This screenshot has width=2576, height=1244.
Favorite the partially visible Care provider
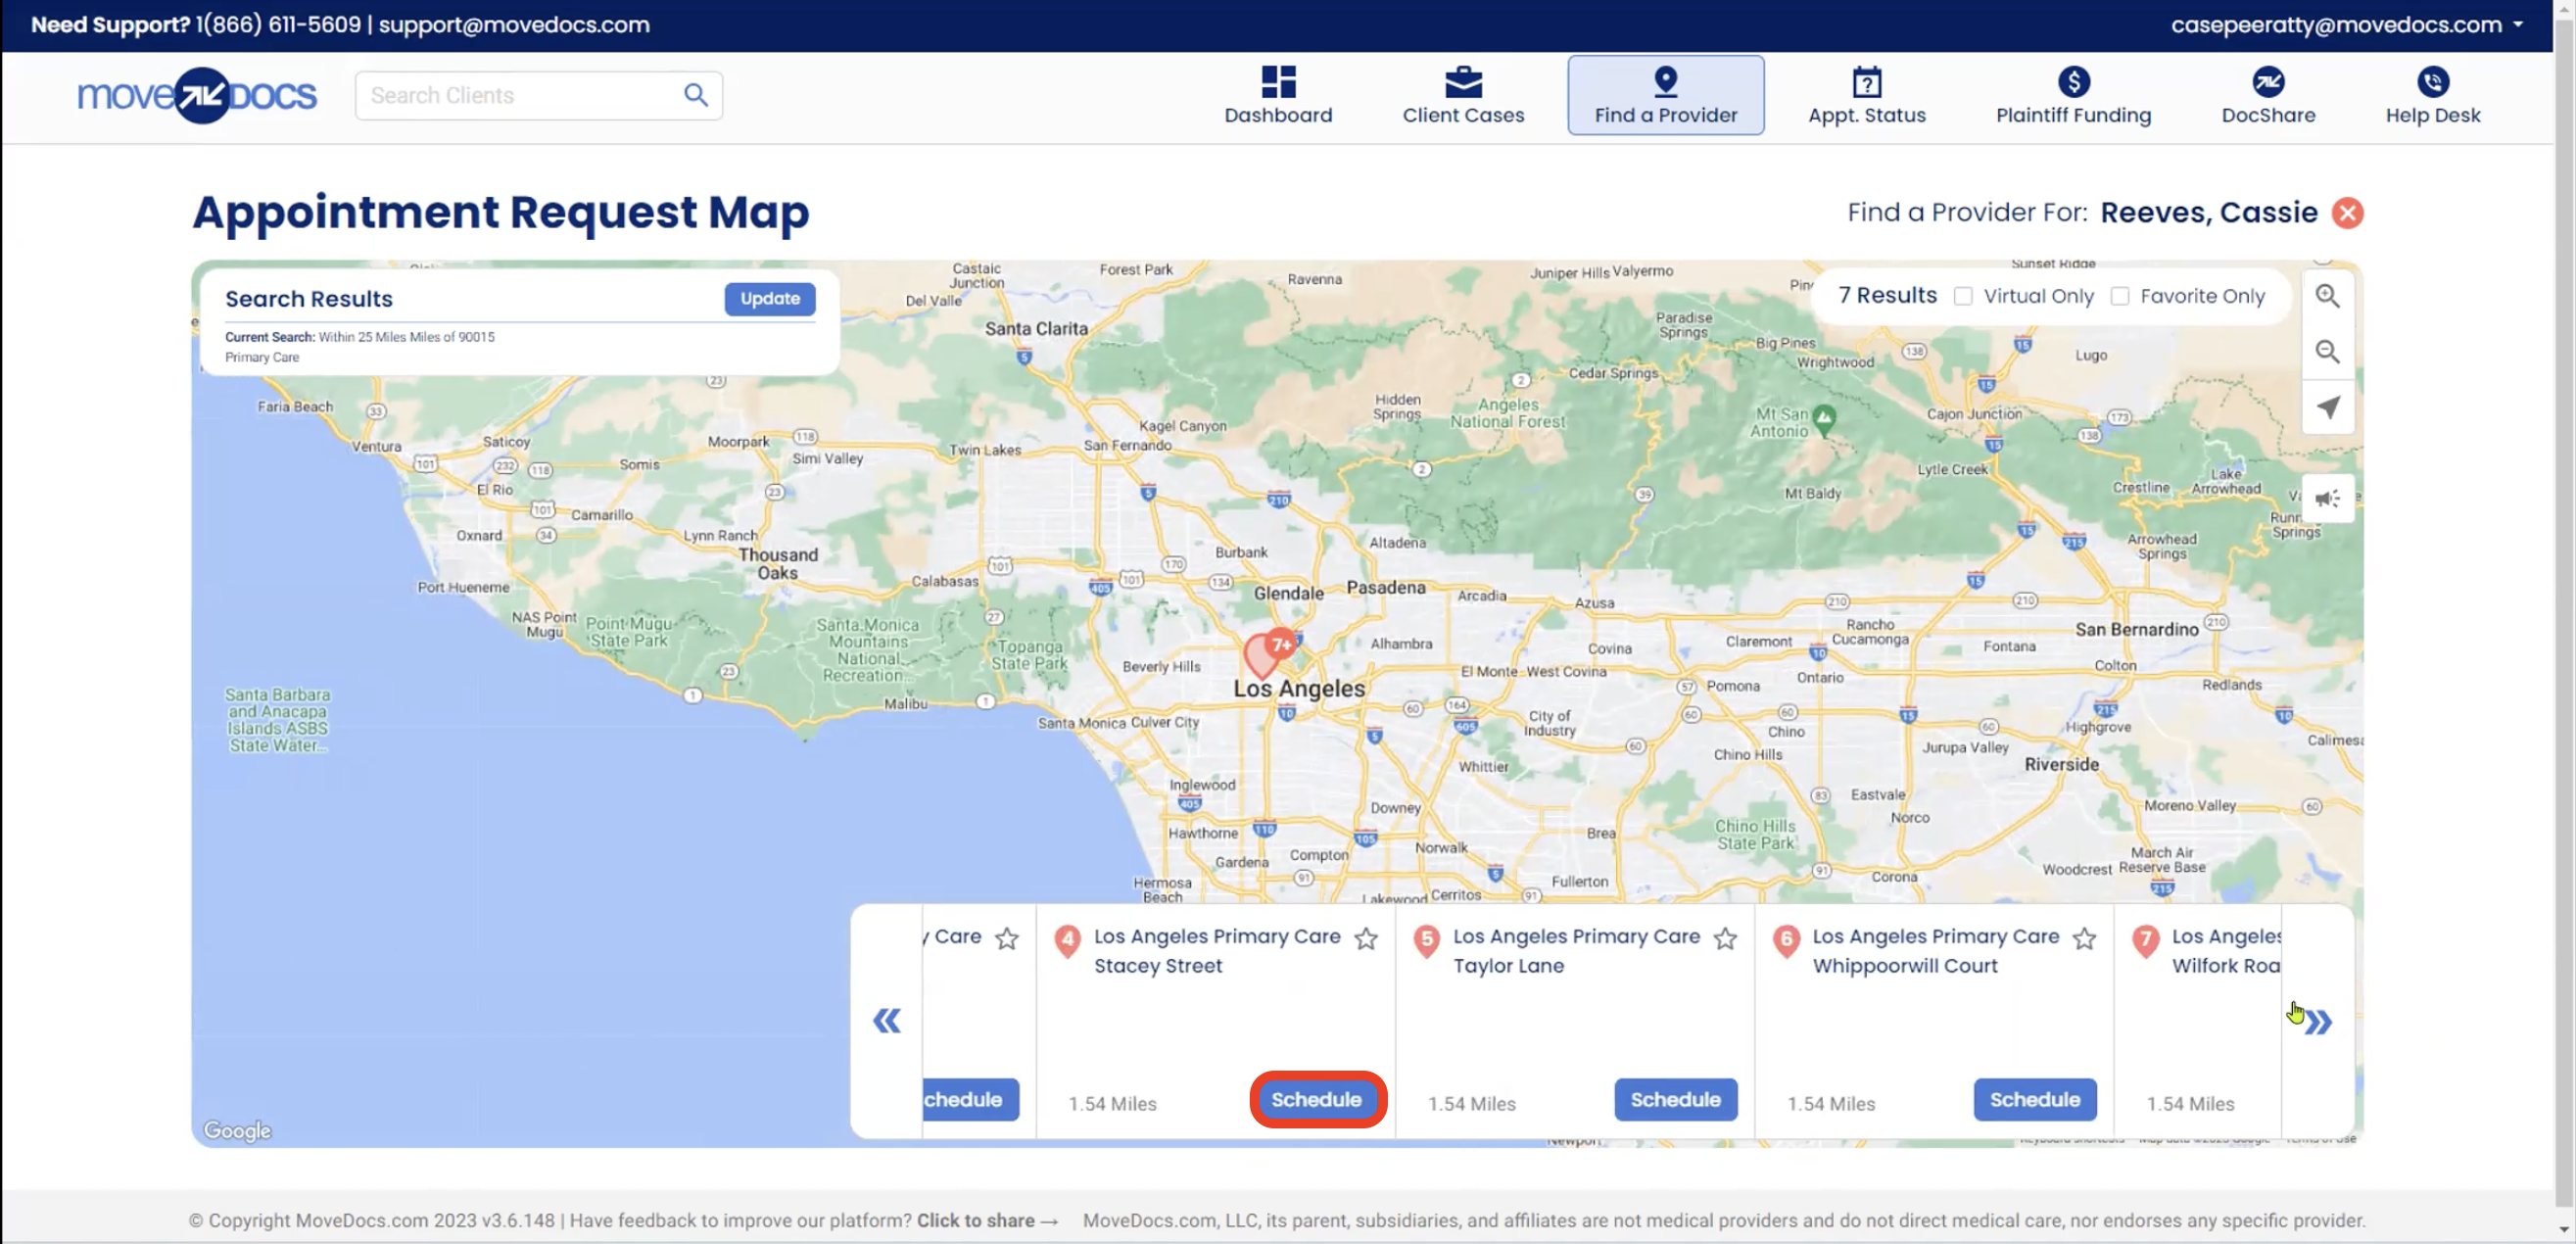tap(1006, 938)
